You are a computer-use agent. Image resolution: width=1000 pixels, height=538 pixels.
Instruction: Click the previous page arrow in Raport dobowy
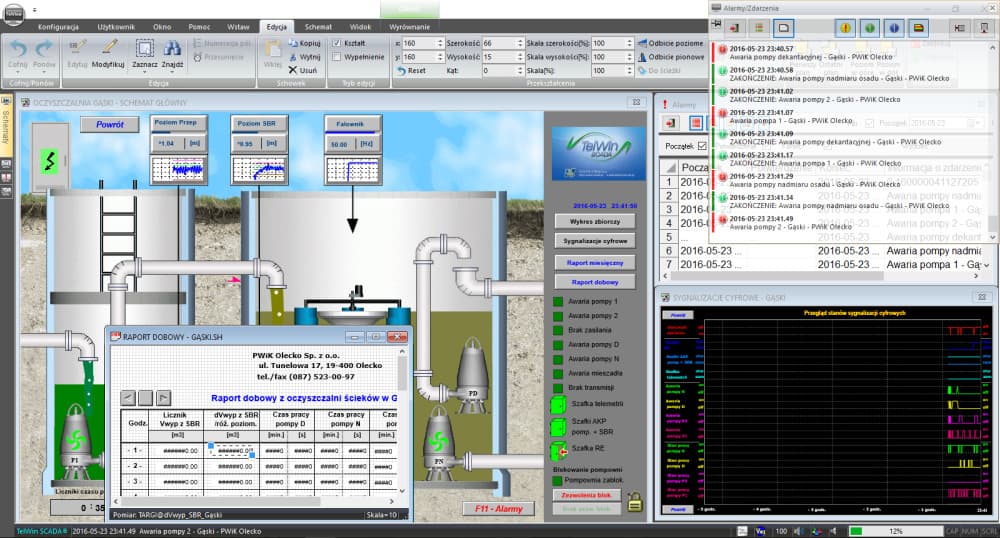pos(128,398)
